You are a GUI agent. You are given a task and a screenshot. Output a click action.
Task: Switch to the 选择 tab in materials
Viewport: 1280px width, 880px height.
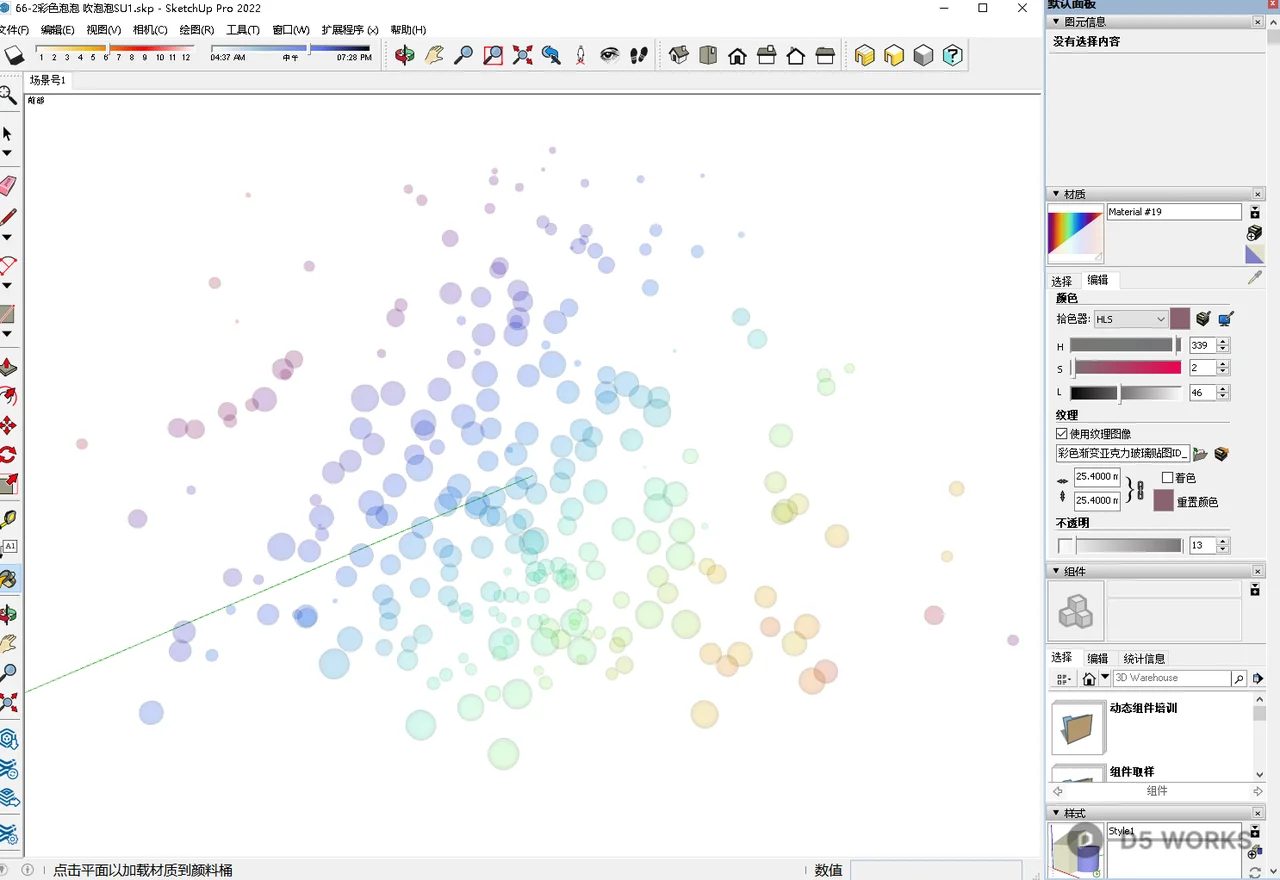[1062, 281]
